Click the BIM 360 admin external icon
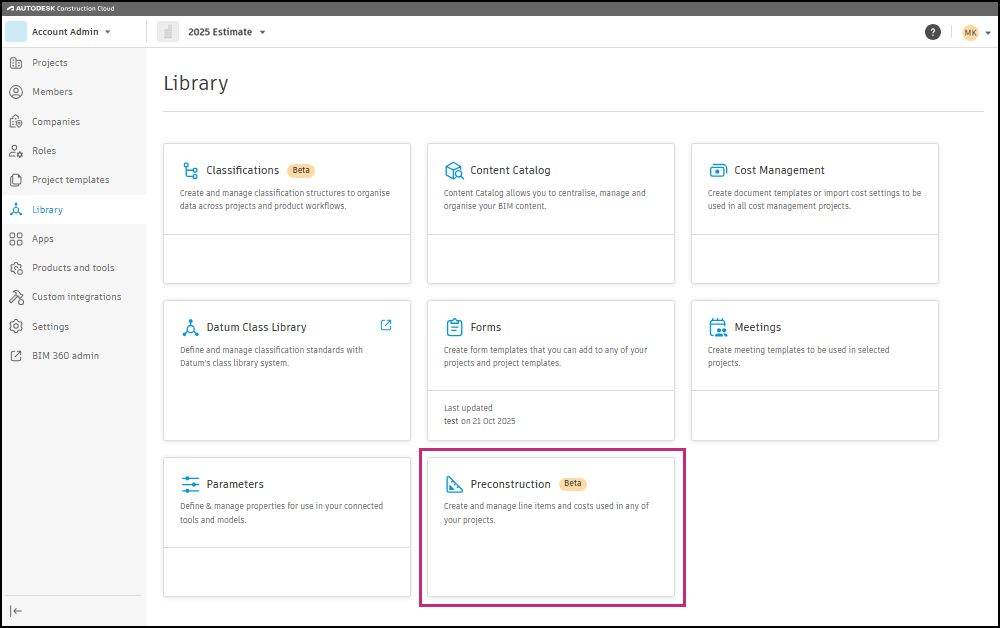This screenshot has width=1000, height=628. tap(16, 356)
